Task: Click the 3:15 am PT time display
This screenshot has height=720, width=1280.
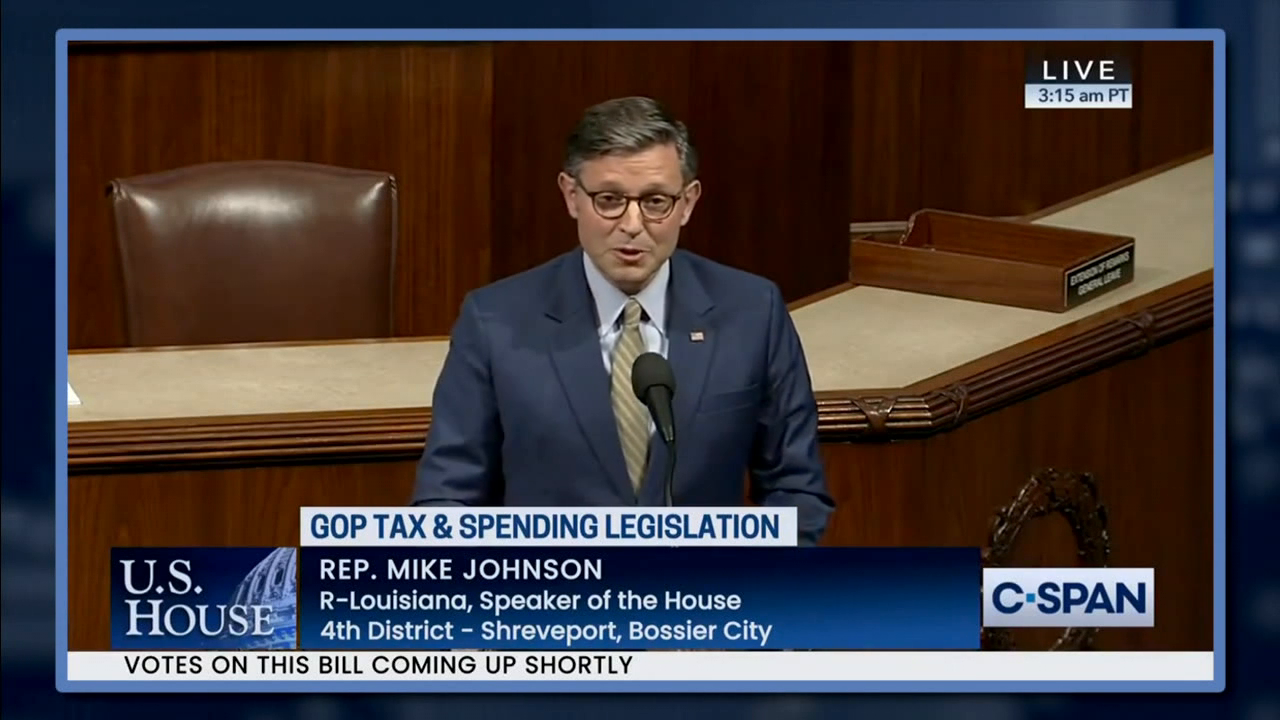Action: click(x=1078, y=96)
